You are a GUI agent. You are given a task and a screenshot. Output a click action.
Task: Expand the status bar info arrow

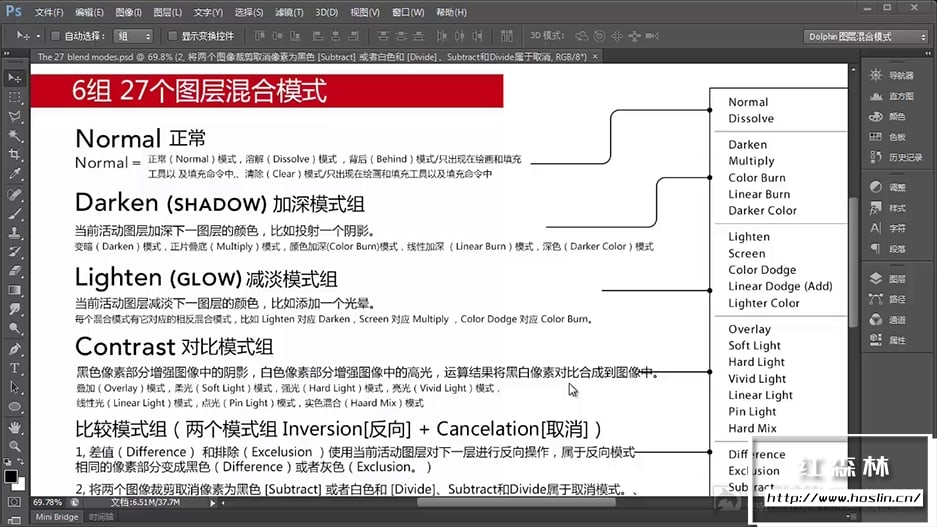pos(212,503)
